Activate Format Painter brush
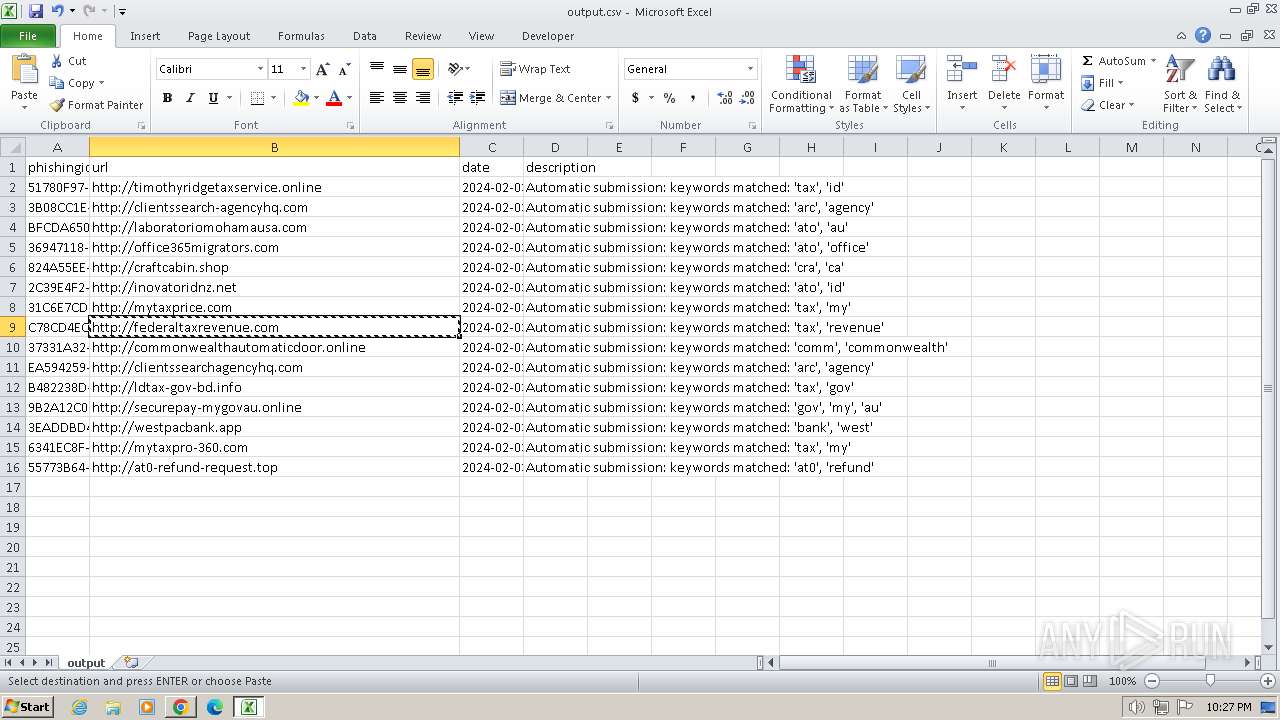Screen dimensions: 1280x720 click(96, 105)
